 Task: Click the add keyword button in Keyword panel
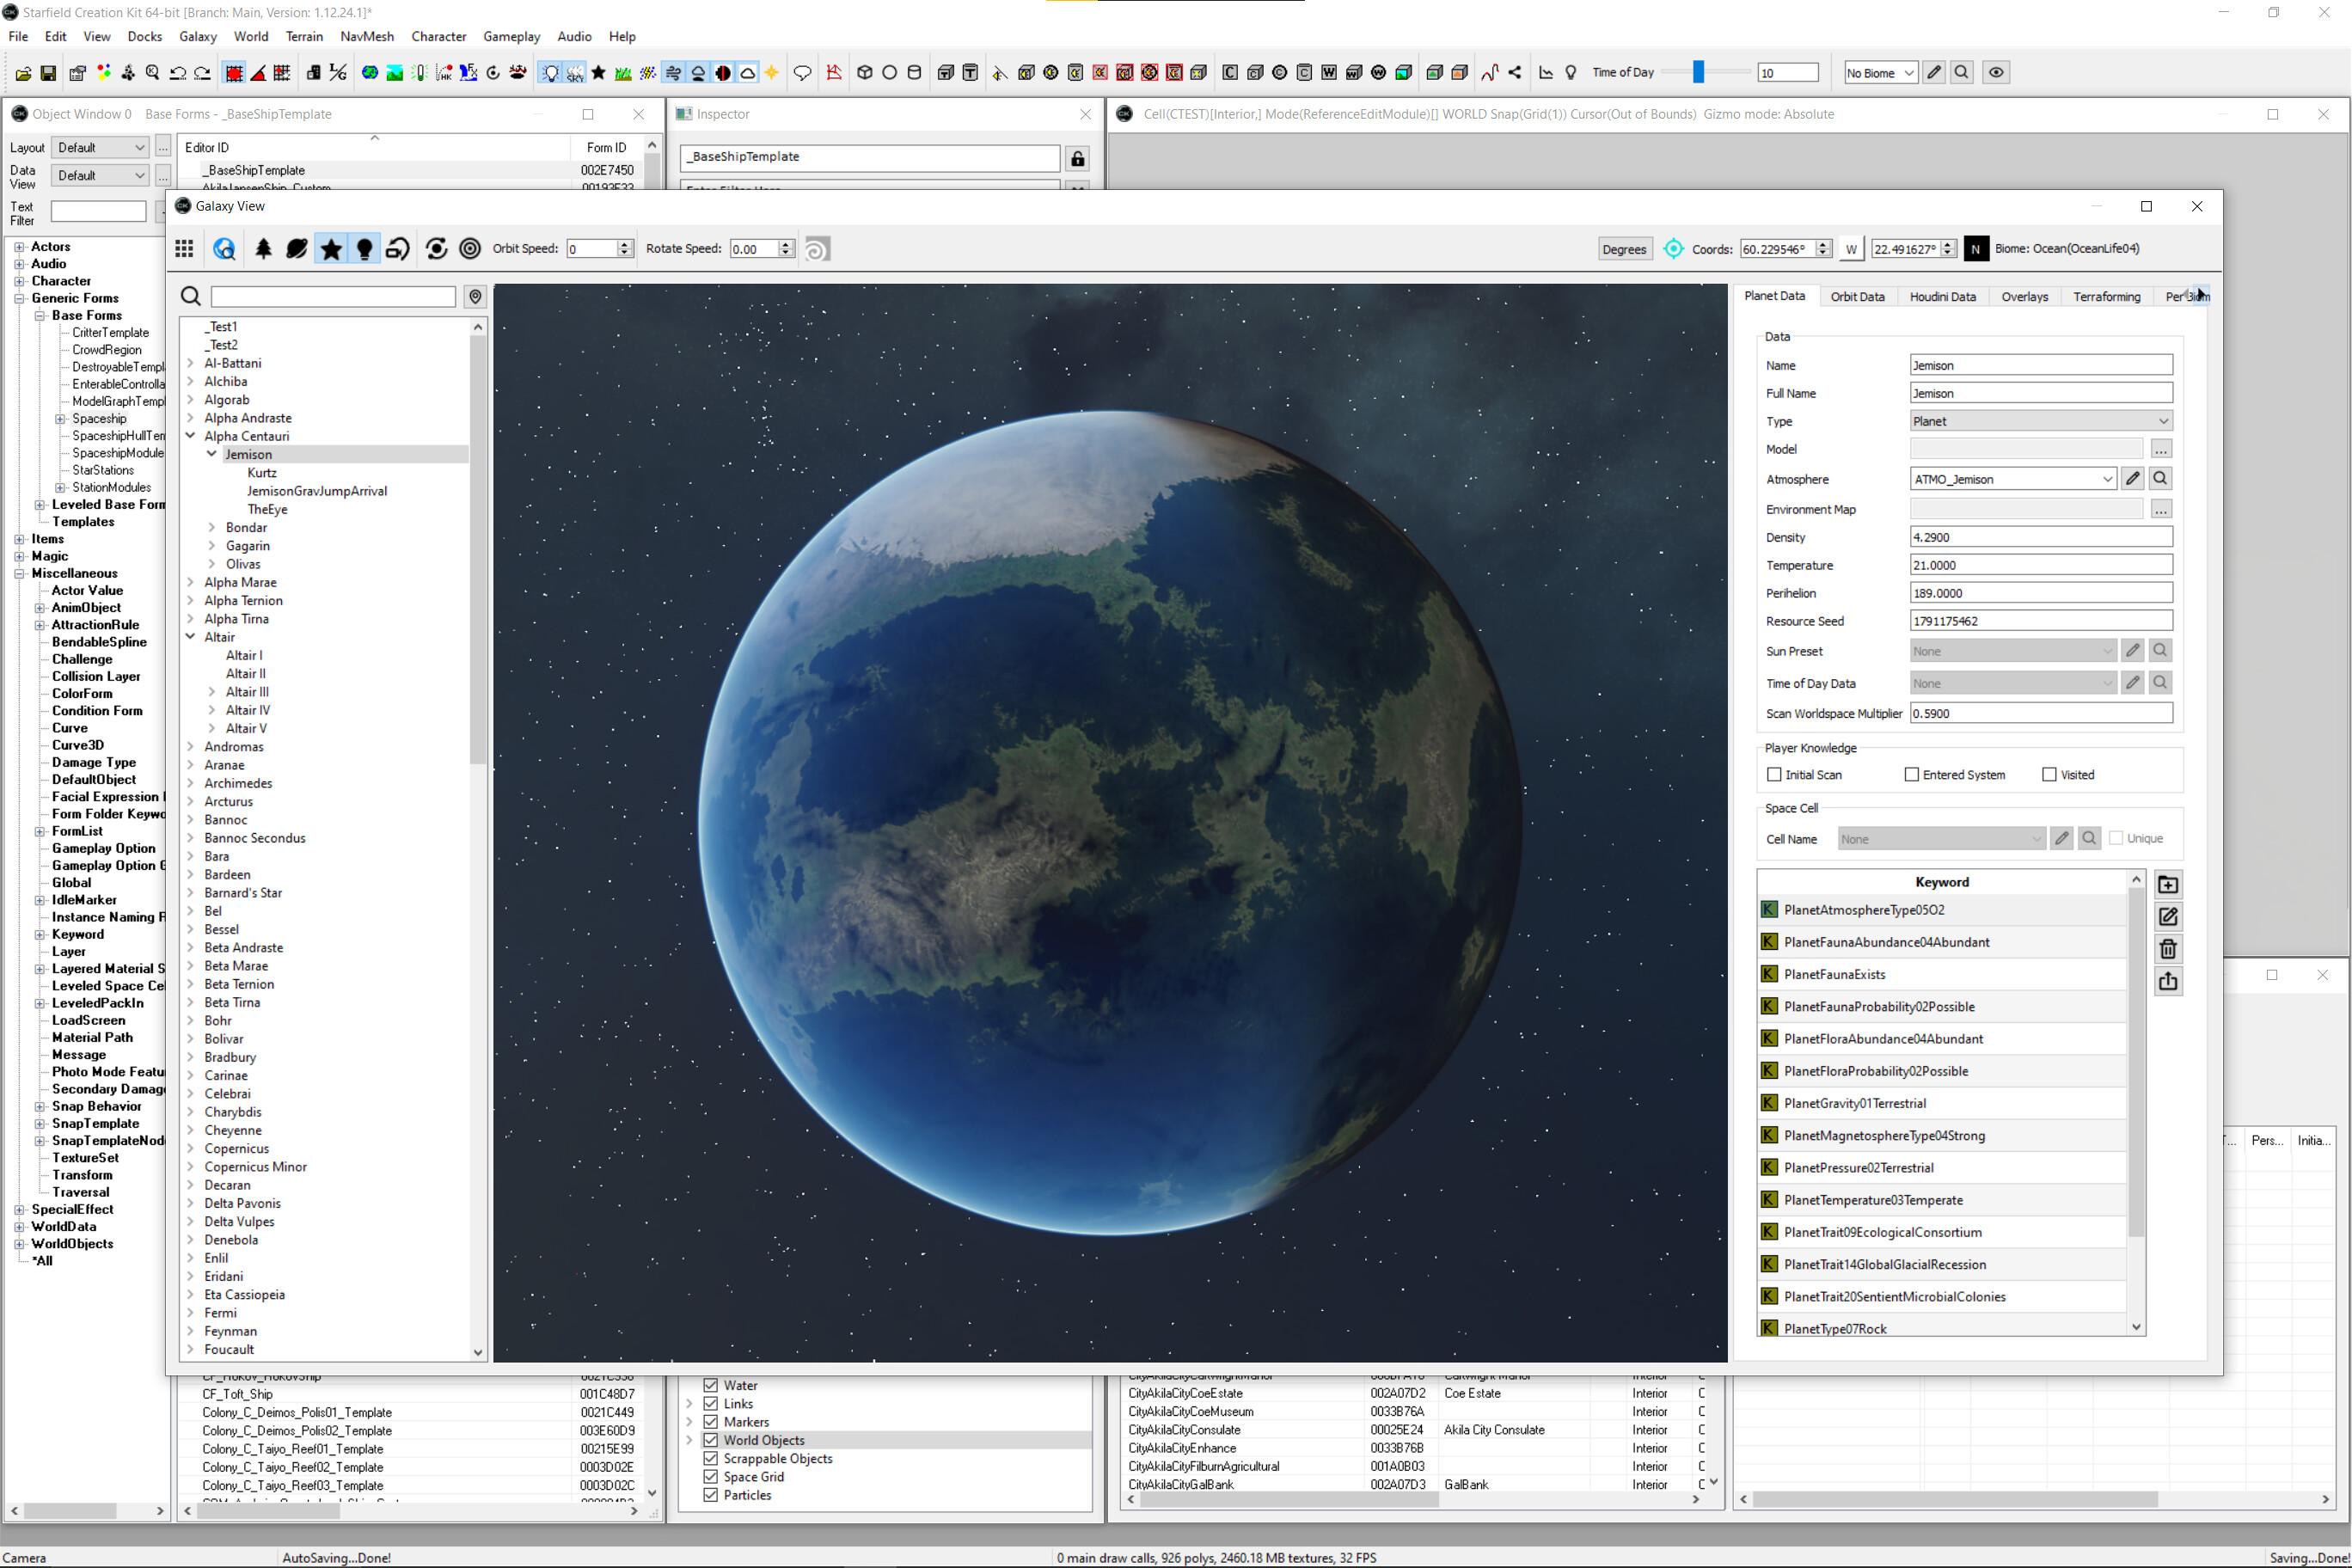point(2168,884)
